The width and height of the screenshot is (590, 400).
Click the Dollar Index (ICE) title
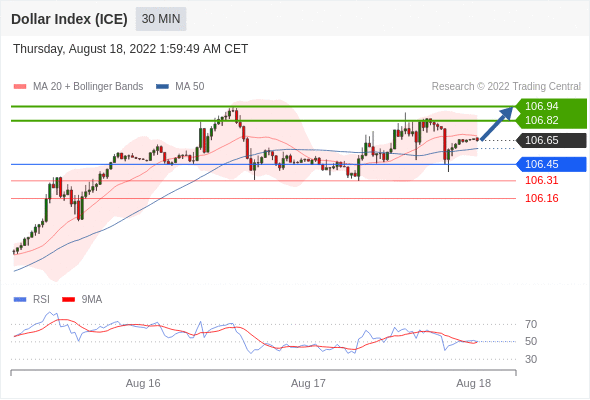click(x=69, y=19)
